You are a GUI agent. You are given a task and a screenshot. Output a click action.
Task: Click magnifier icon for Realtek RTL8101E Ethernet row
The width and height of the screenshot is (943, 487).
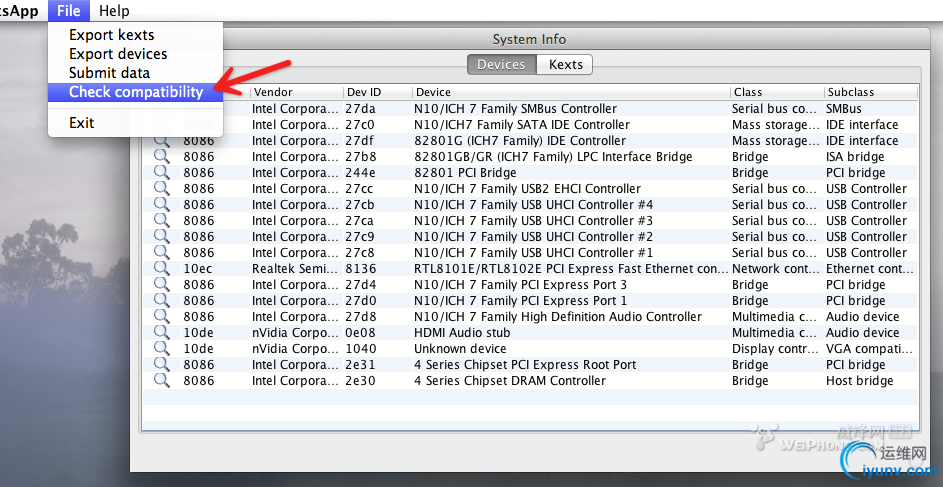point(161,268)
